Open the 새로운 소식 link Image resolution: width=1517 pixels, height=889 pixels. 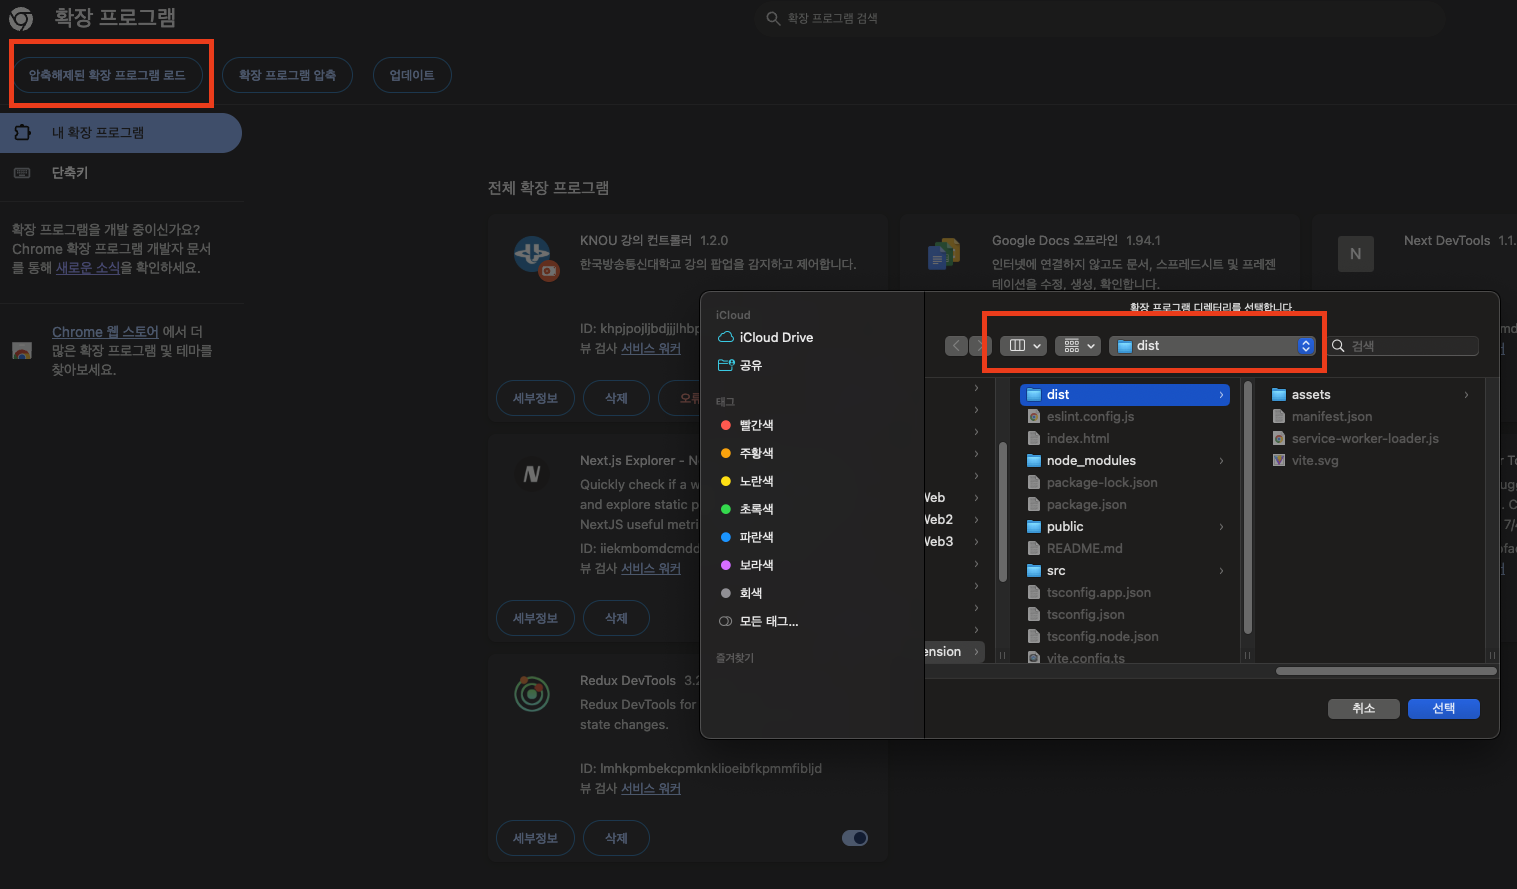pyautogui.click(x=88, y=268)
